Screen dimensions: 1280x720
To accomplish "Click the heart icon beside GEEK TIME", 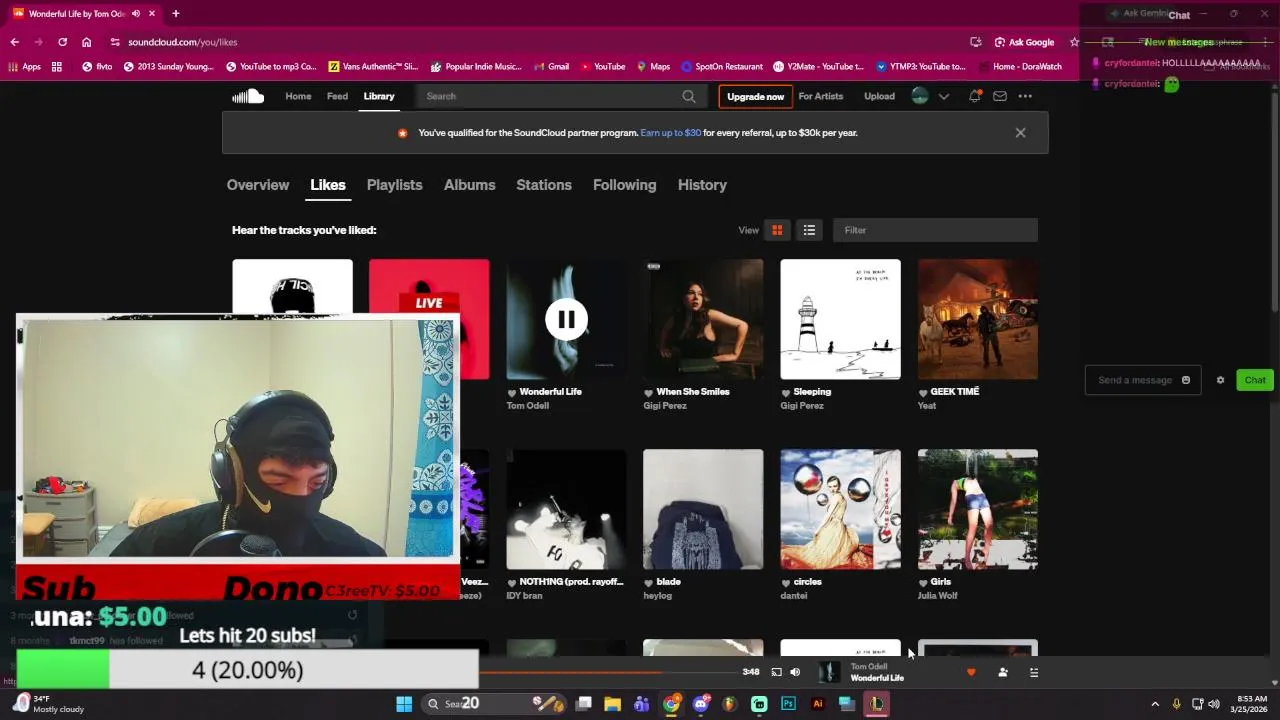I will (x=923, y=392).
